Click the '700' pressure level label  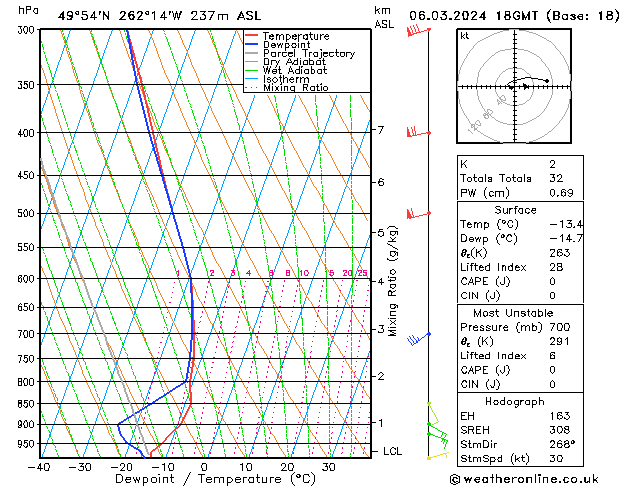28,334
